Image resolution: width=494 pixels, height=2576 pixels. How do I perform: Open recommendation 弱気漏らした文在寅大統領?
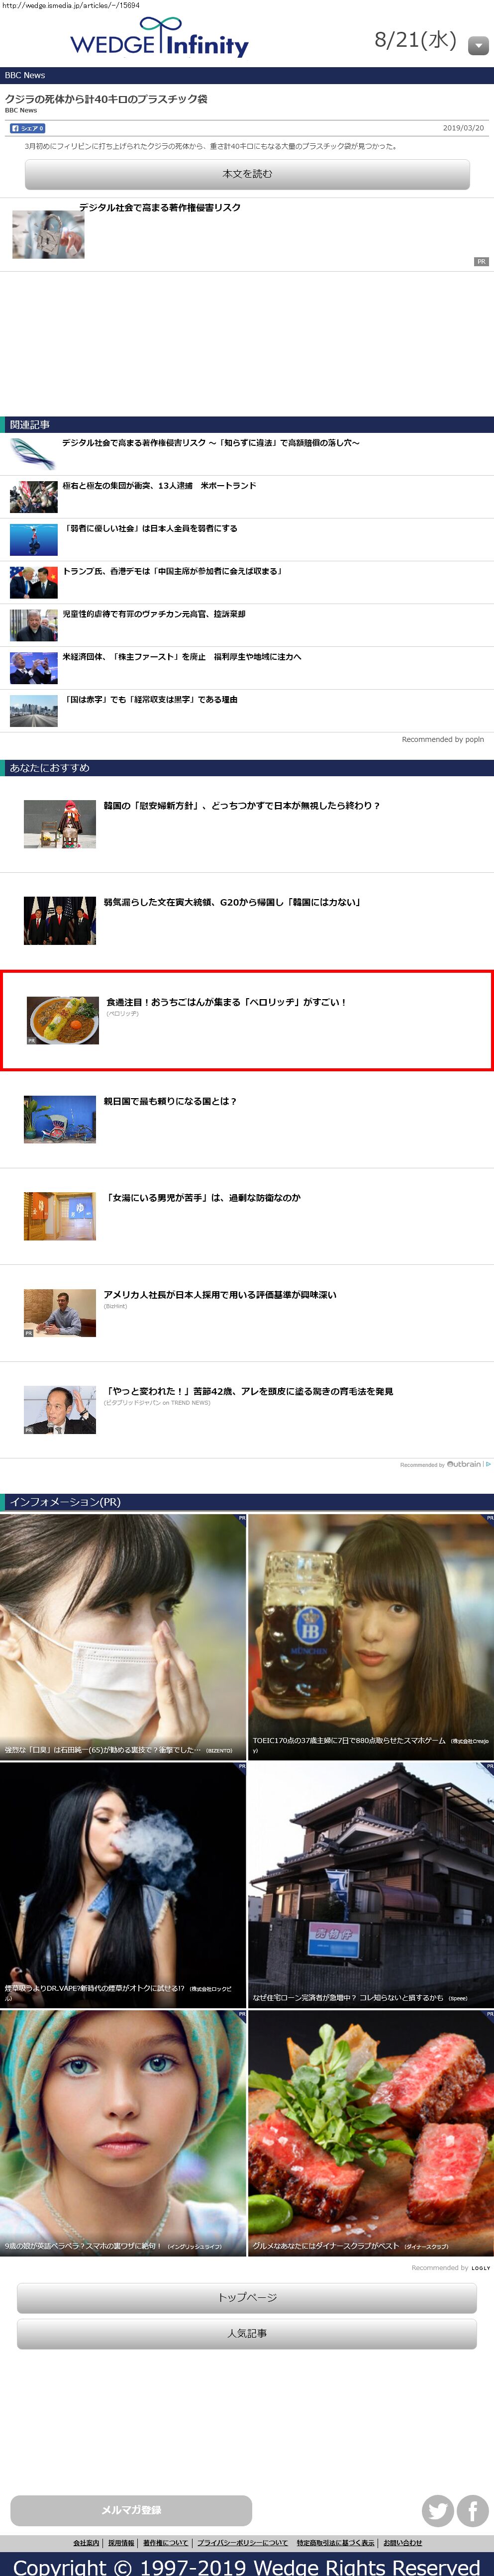pos(232,902)
